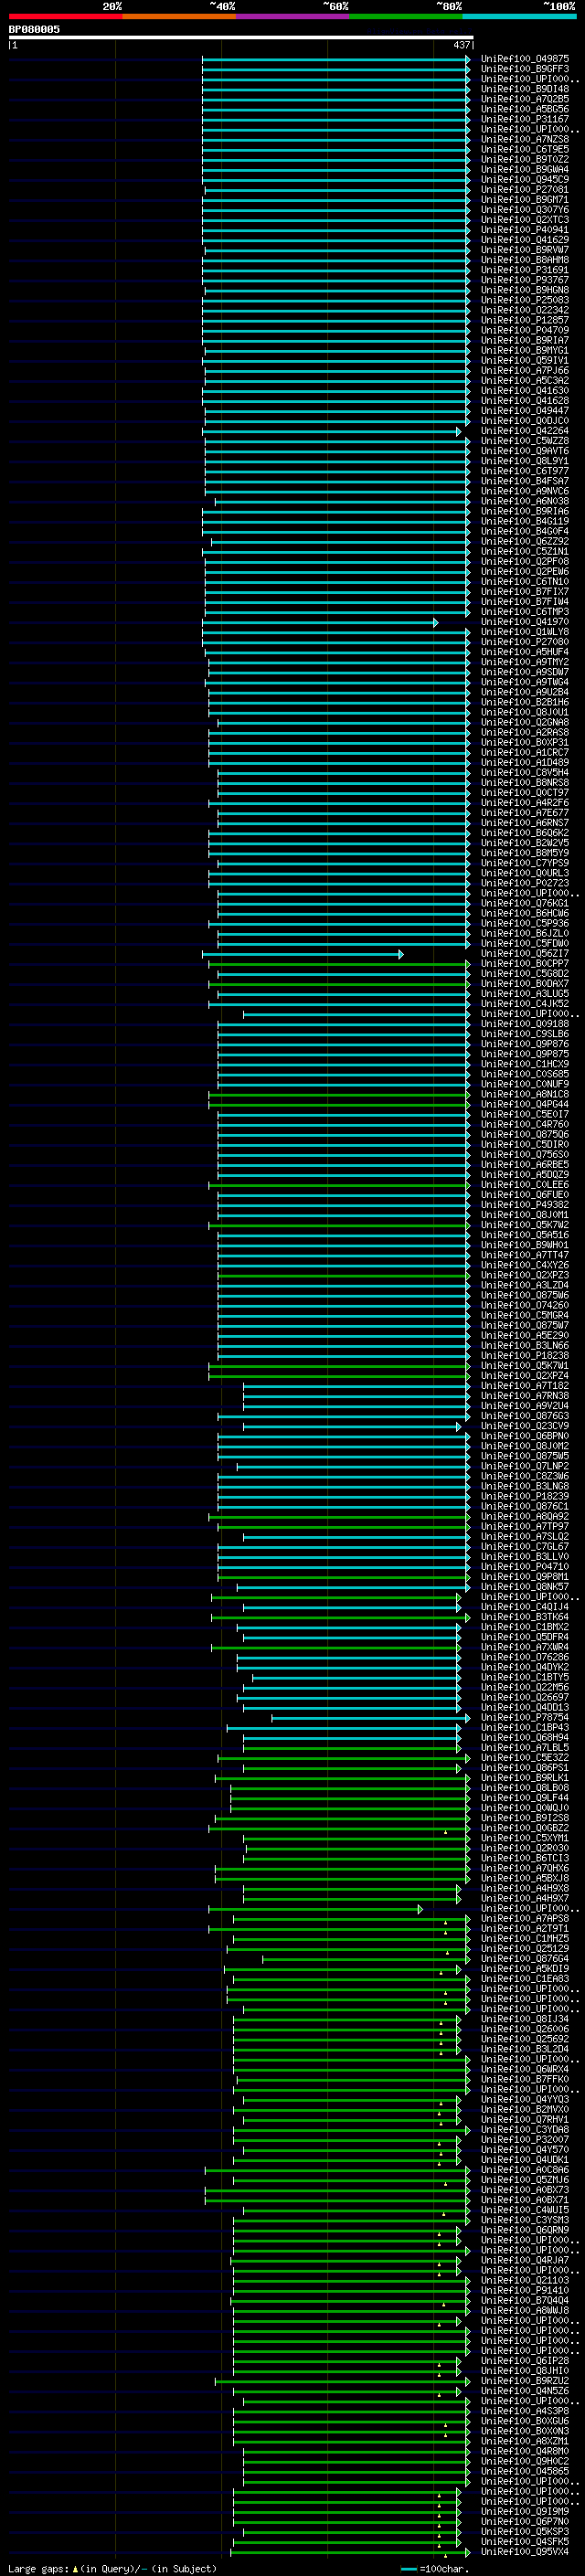
Task: Open hit UniRef100_Q41629
Action: (525, 240)
